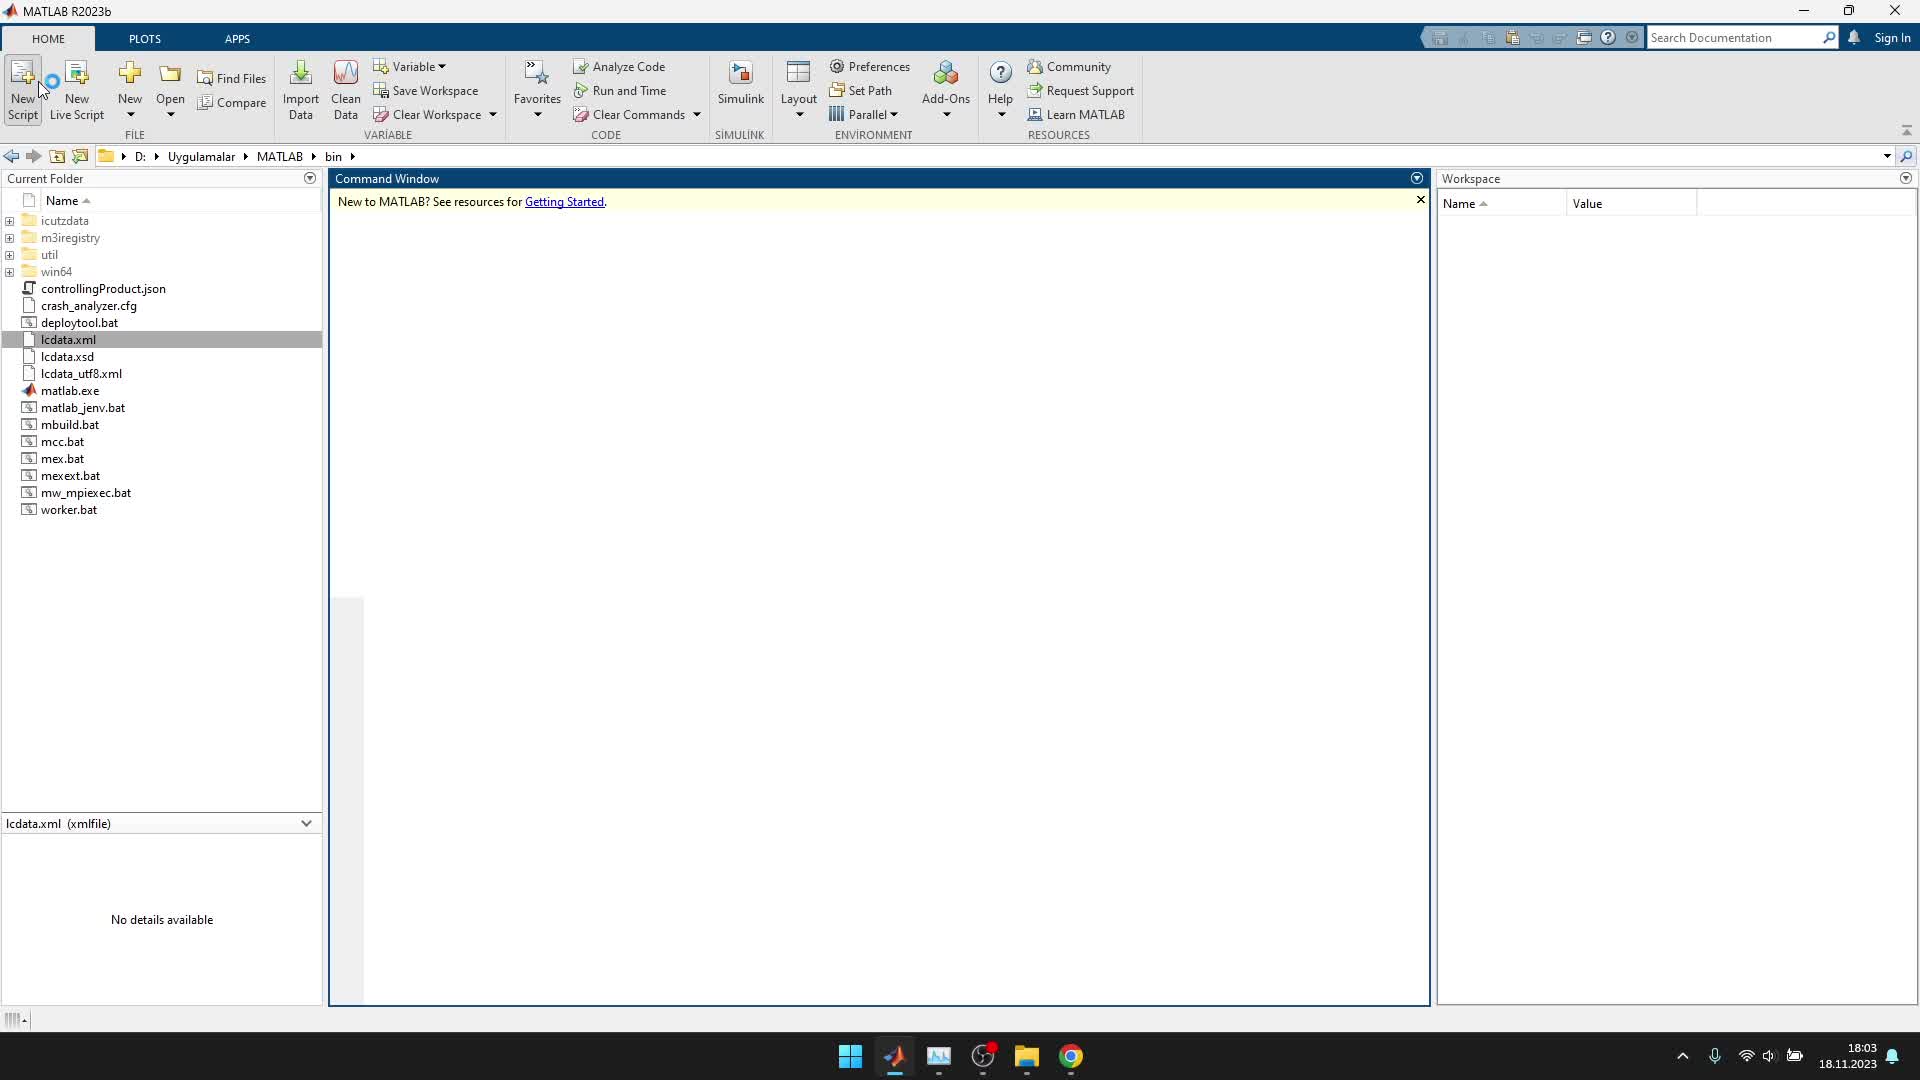Click Save Workspace
1920x1080 pixels.
pyautogui.click(x=426, y=90)
